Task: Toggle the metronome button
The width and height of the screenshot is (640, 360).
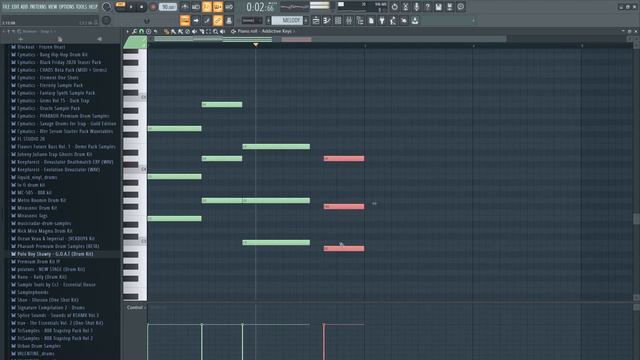Action: coord(185,7)
